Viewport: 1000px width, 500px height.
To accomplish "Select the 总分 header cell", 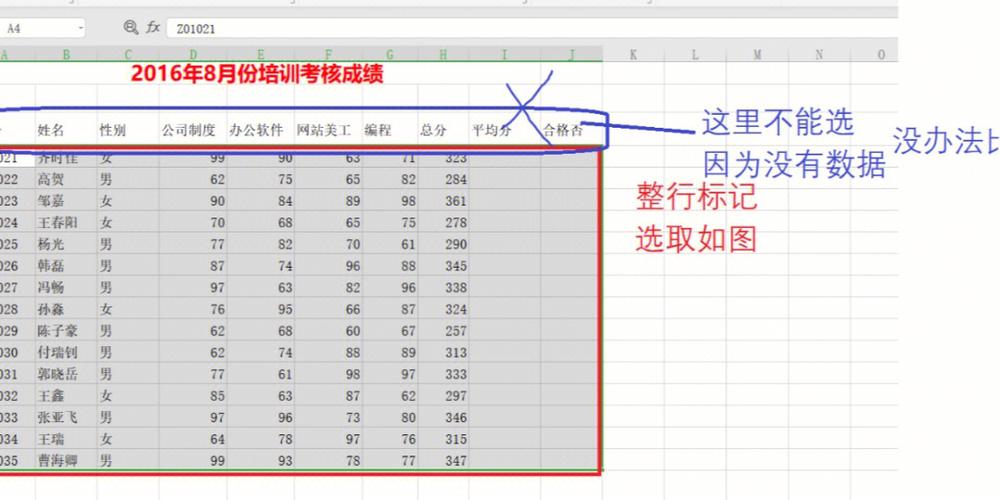I will (x=443, y=131).
